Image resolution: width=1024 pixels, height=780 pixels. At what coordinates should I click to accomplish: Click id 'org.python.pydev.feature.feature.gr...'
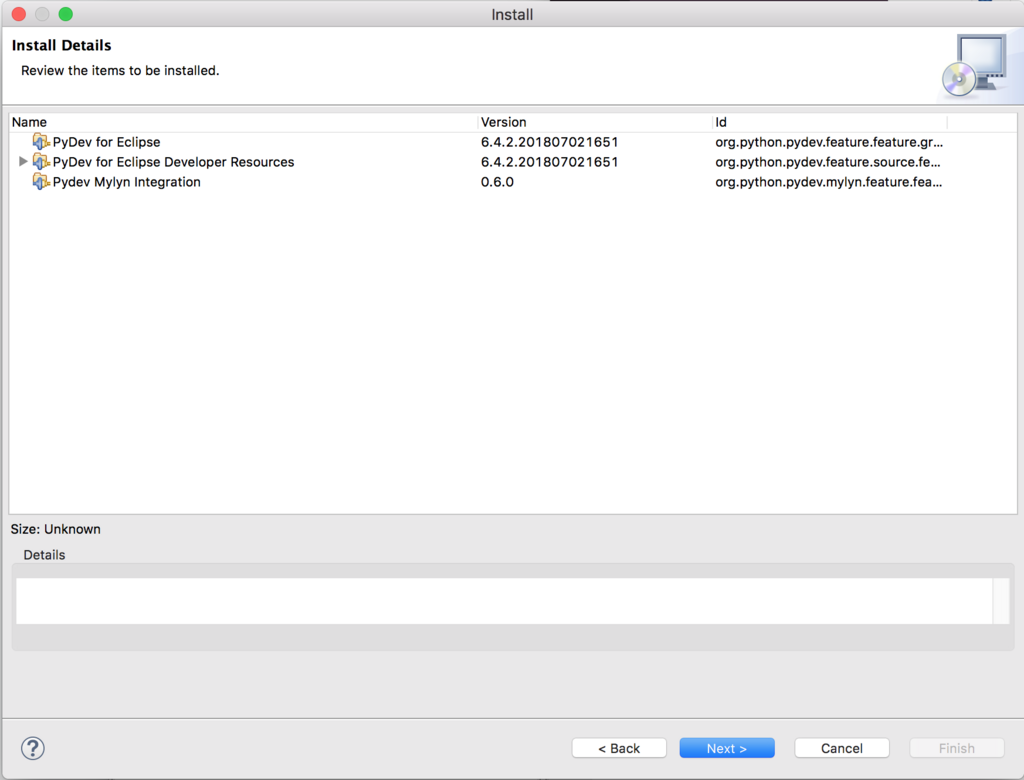click(829, 142)
